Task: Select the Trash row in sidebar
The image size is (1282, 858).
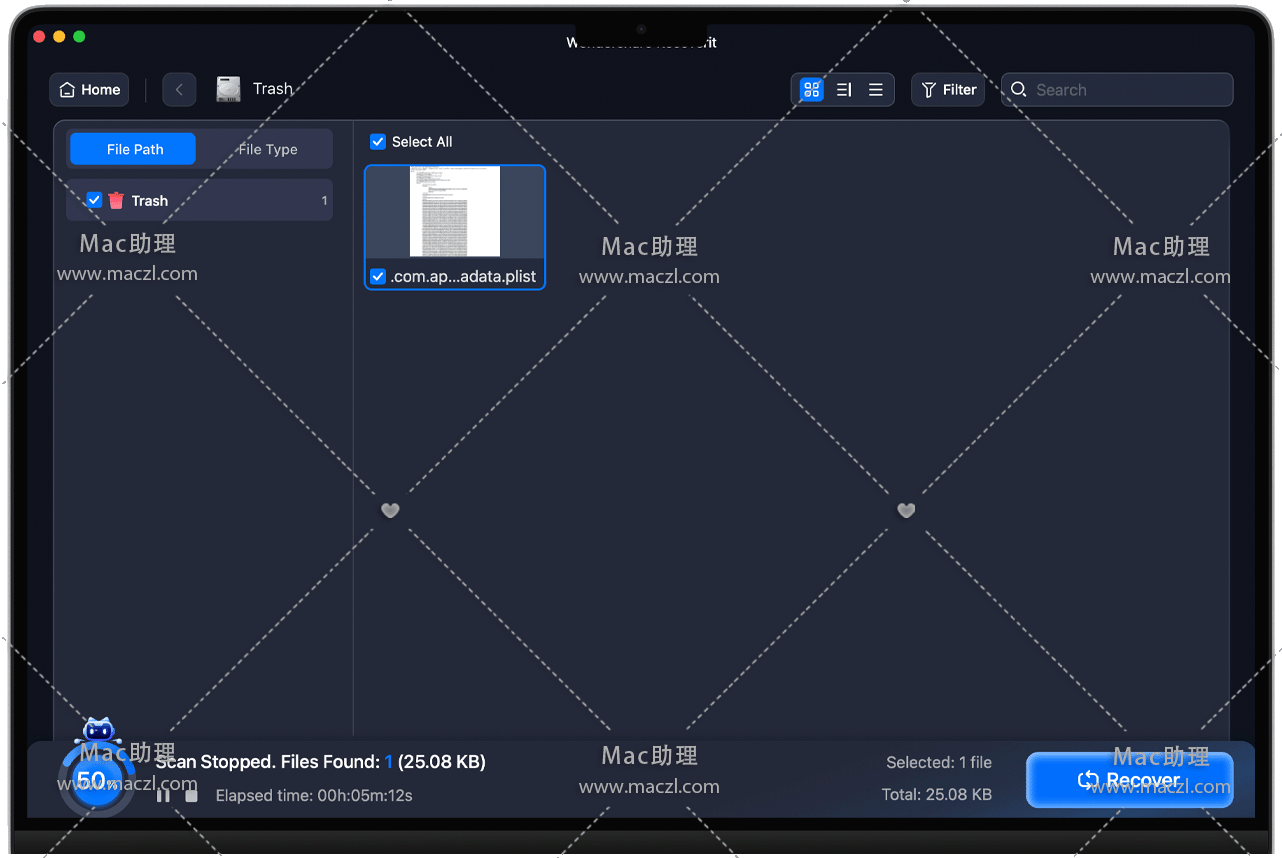Action: [x=199, y=200]
